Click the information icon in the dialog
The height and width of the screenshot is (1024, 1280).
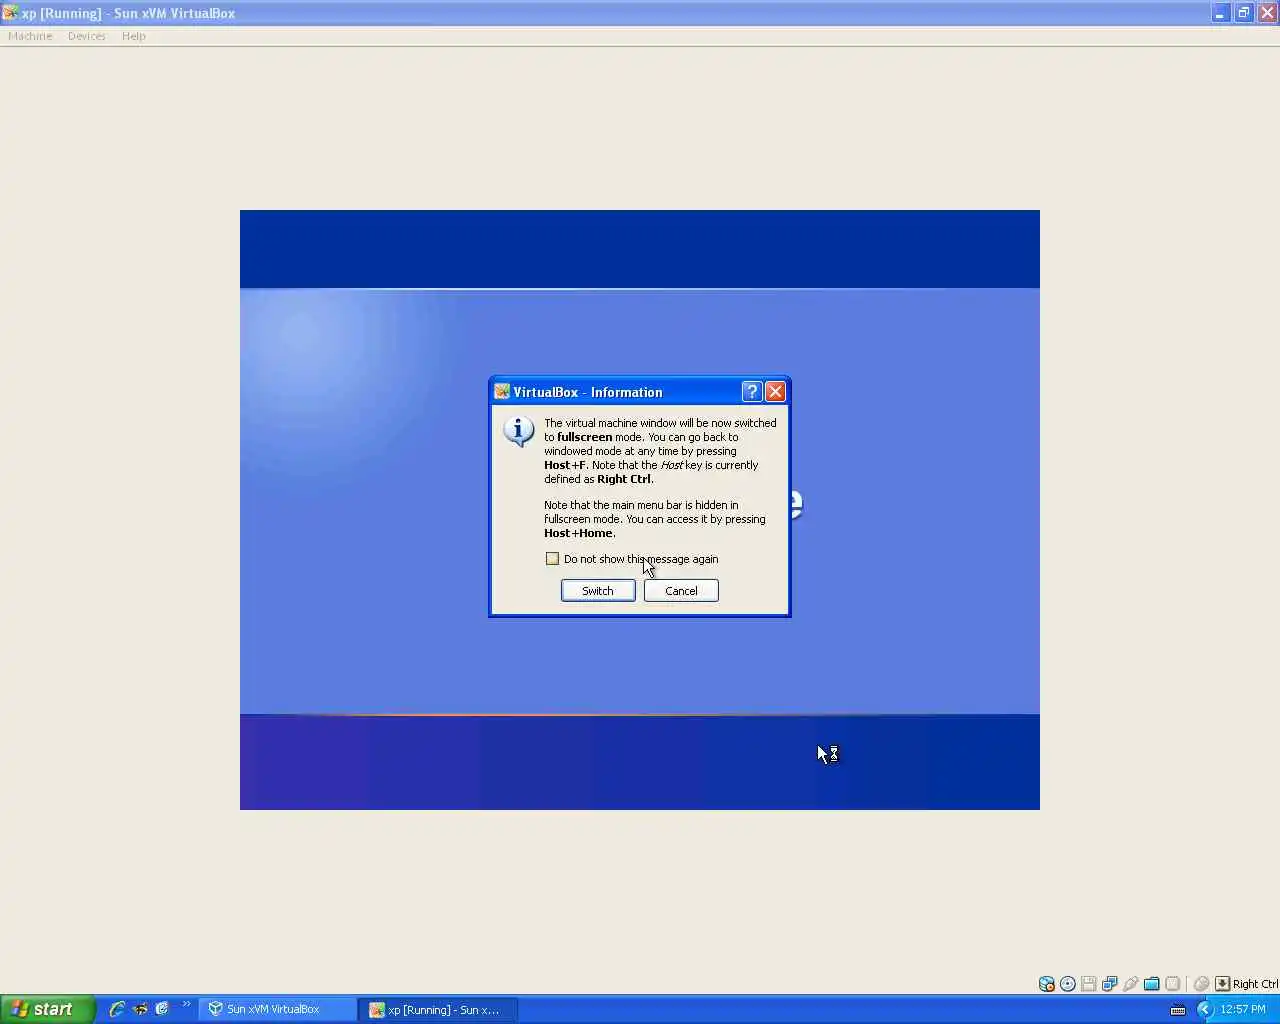(518, 431)
